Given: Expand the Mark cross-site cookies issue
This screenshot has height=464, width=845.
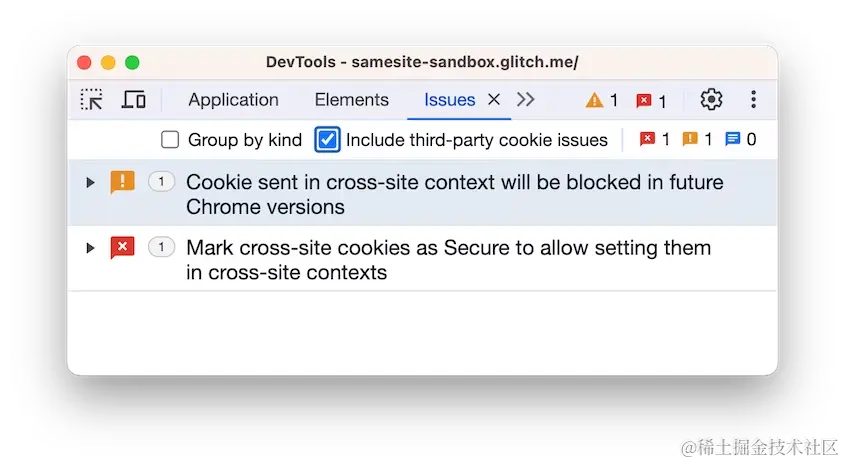Looking at the screenshot, I should [x=91, y=248].
